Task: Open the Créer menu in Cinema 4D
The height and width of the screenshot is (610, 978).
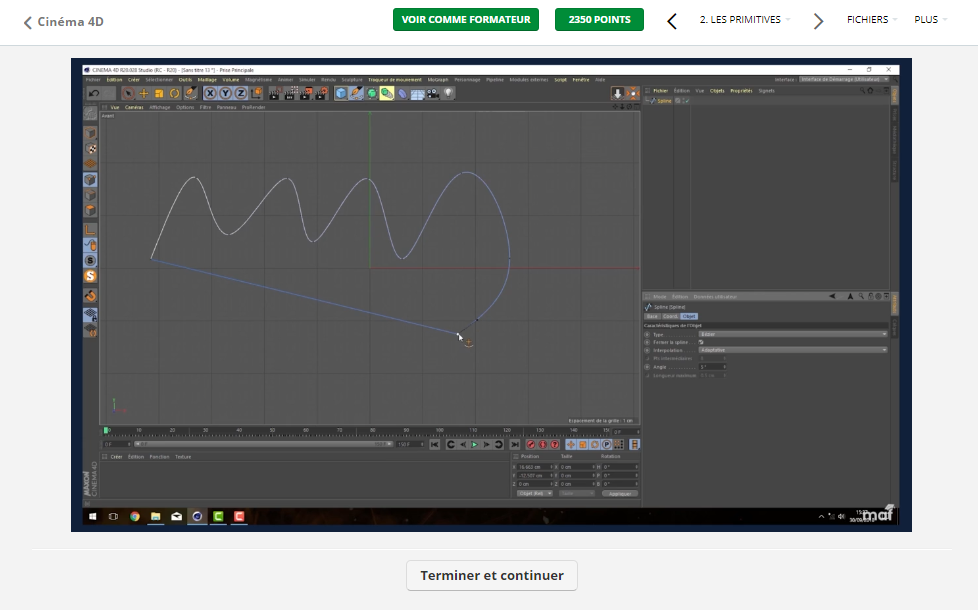Action: [133, 80]
